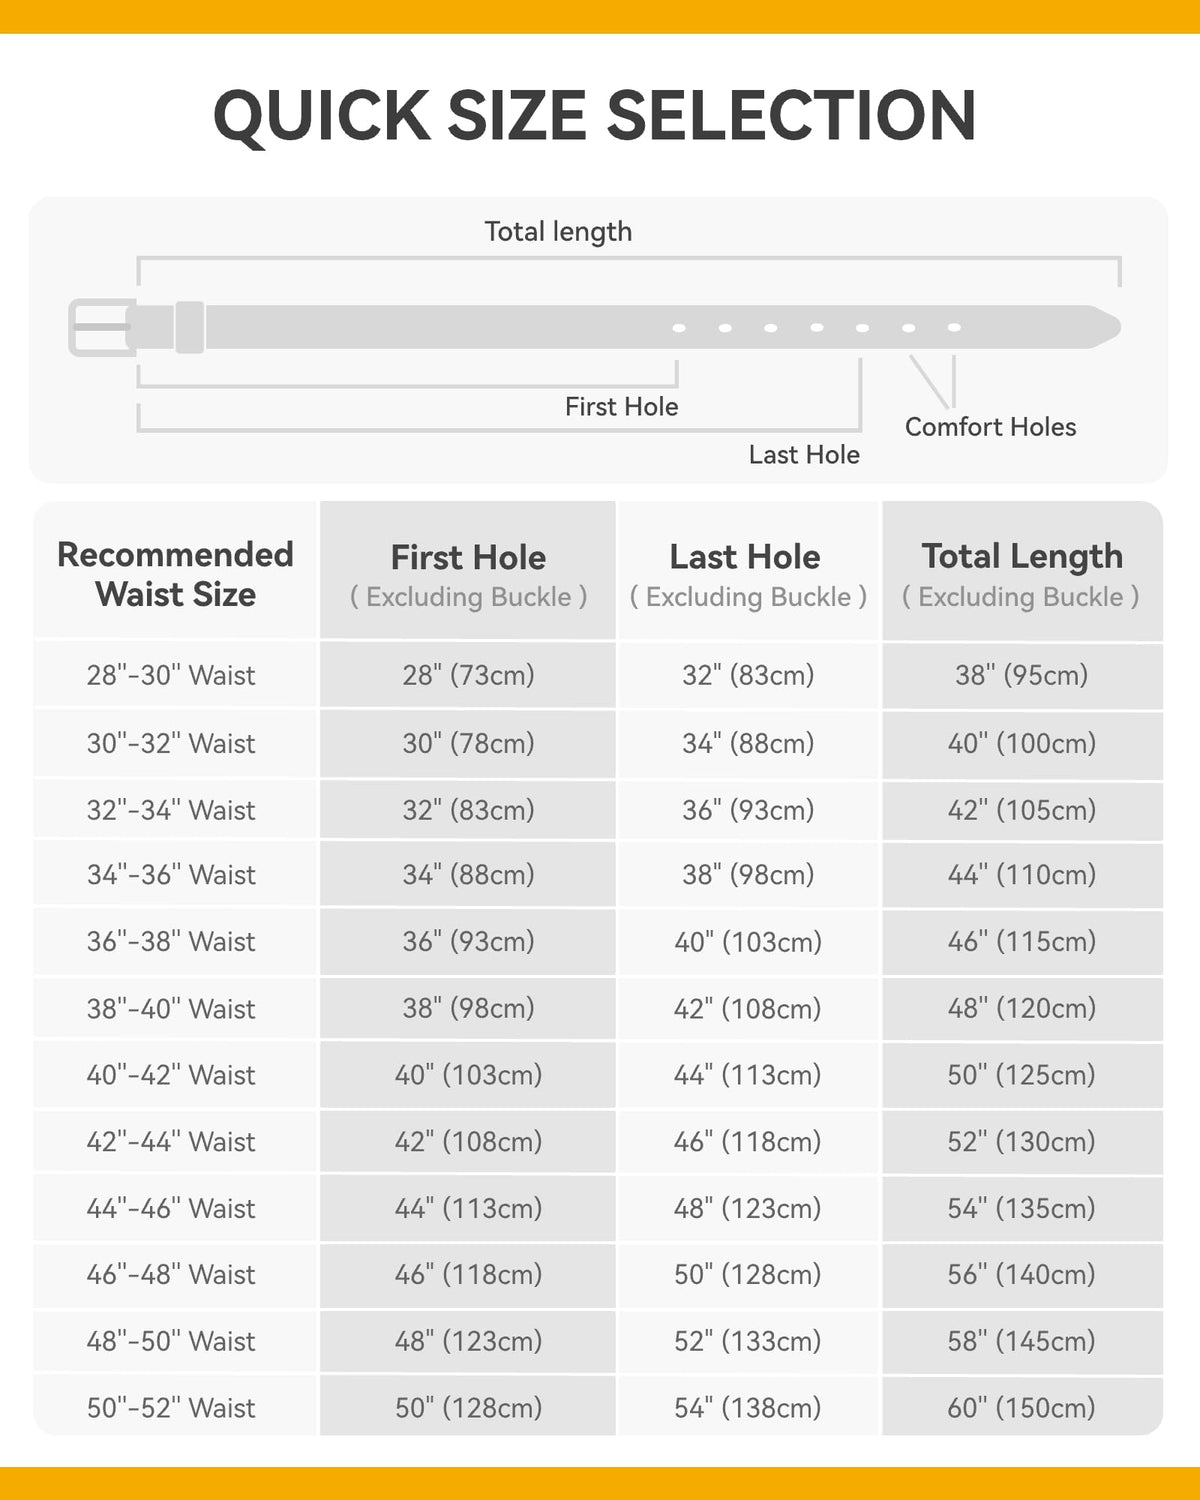Select the 50"-52" Waist row label

coord(171,1408)
